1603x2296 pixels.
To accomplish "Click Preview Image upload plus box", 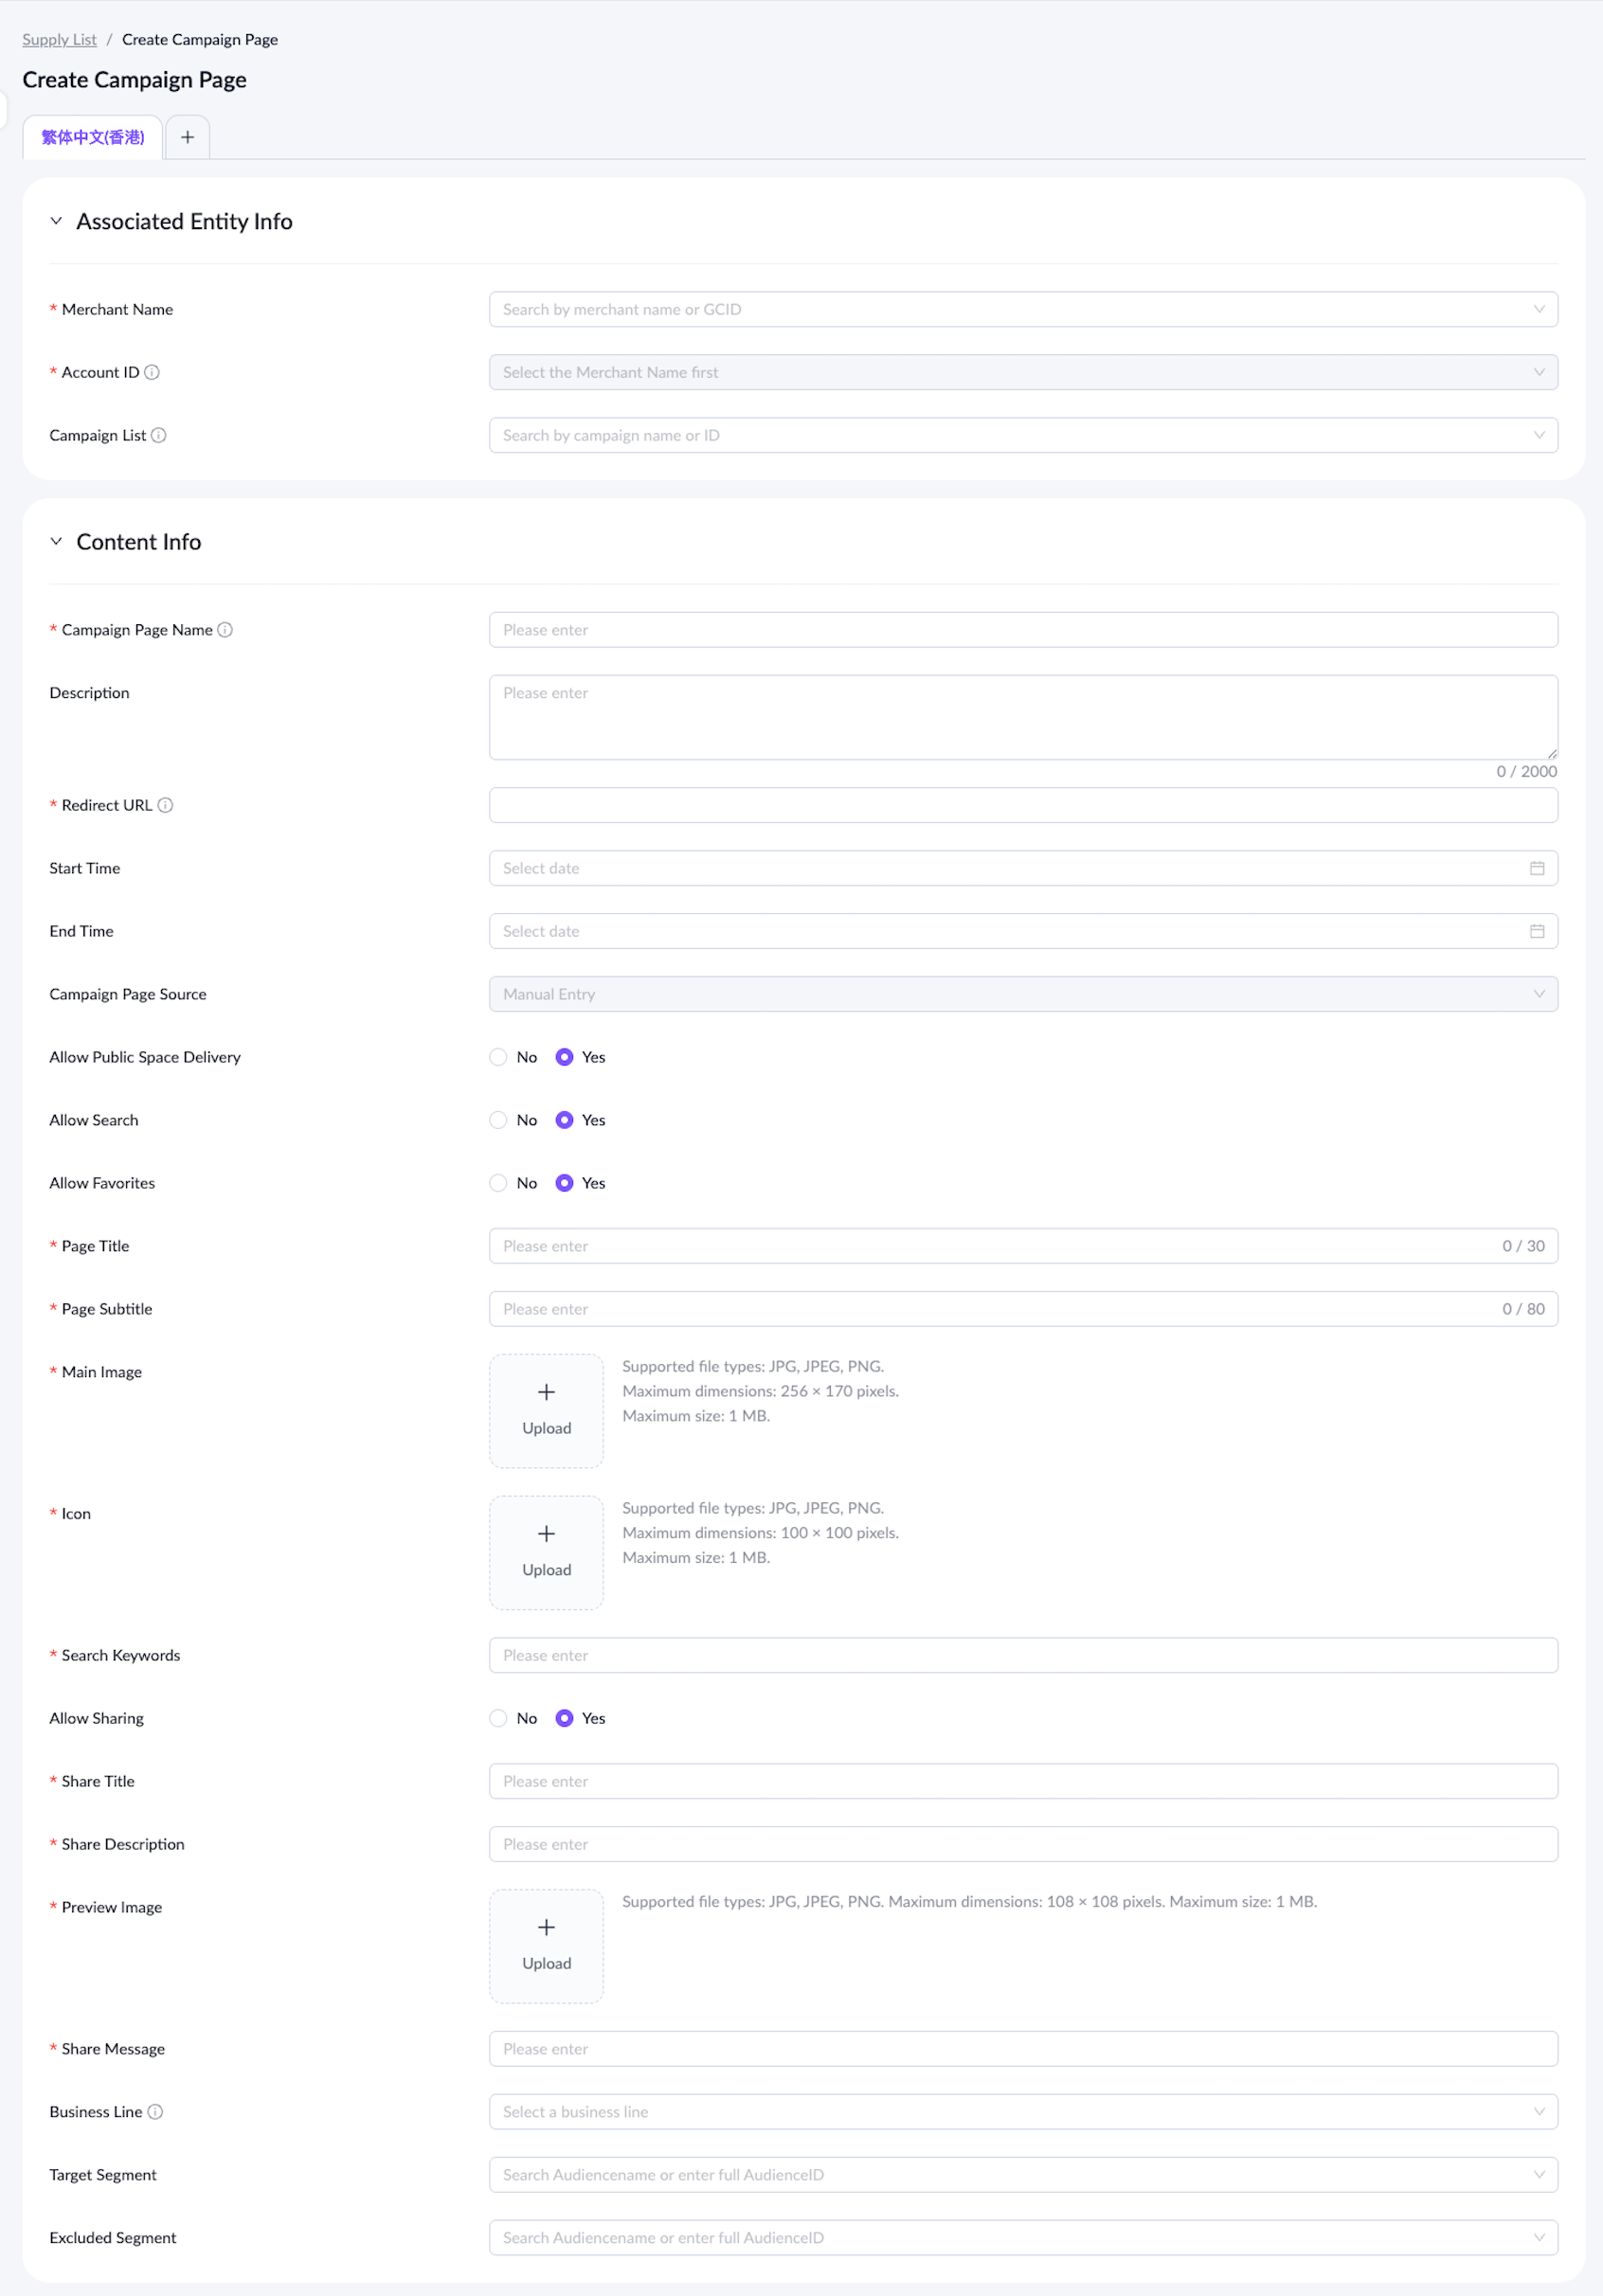I will click(546, 1946).
